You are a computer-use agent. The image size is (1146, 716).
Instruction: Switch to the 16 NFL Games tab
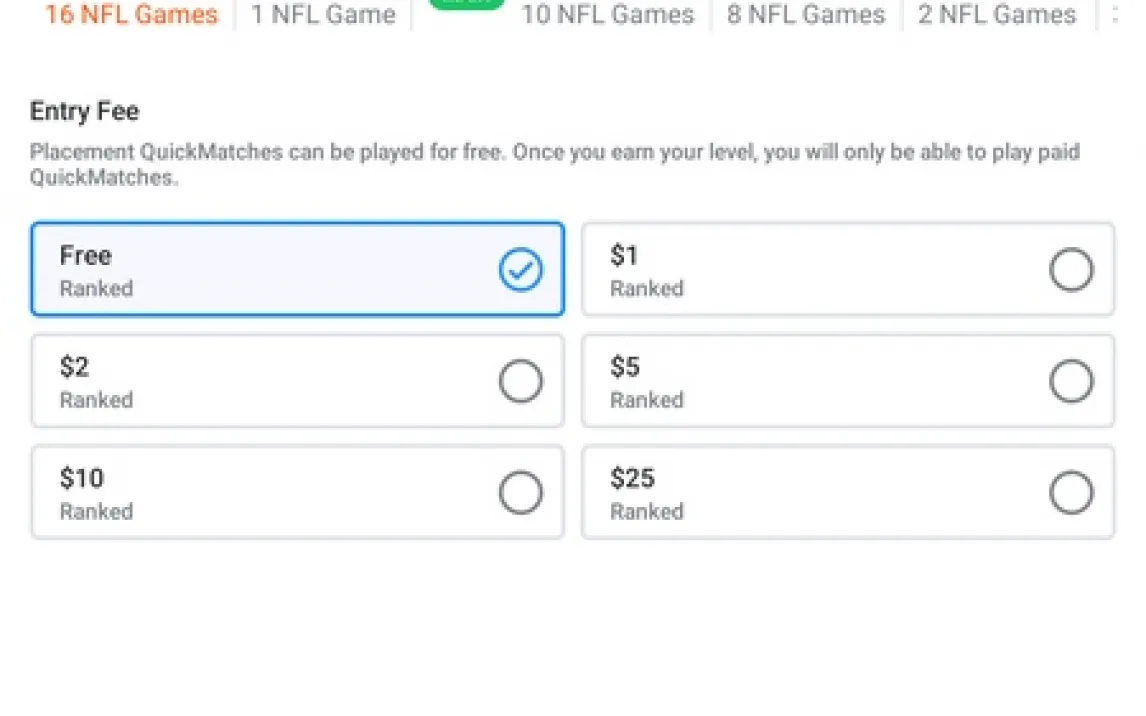[131, 15]
